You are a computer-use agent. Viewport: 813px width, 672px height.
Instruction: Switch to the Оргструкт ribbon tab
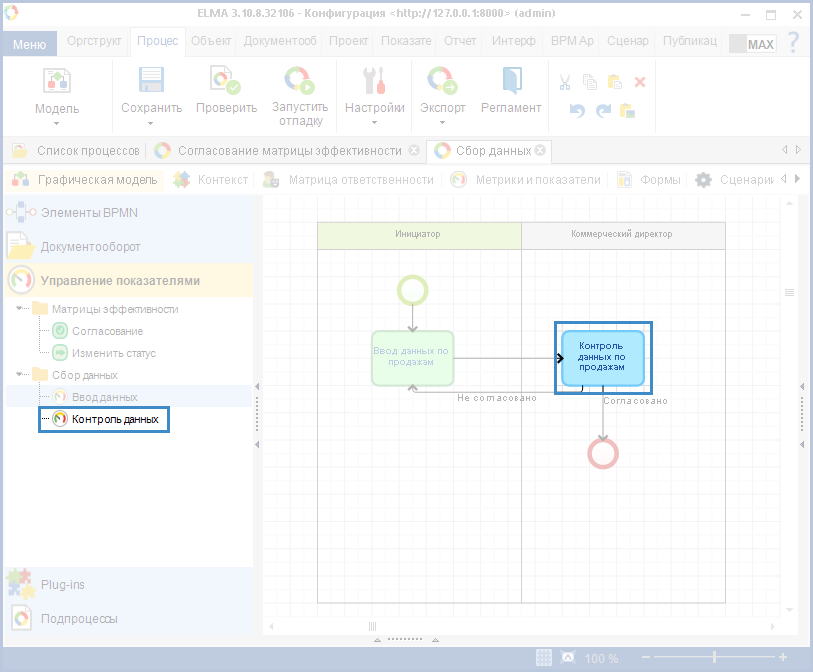point(94,41)
